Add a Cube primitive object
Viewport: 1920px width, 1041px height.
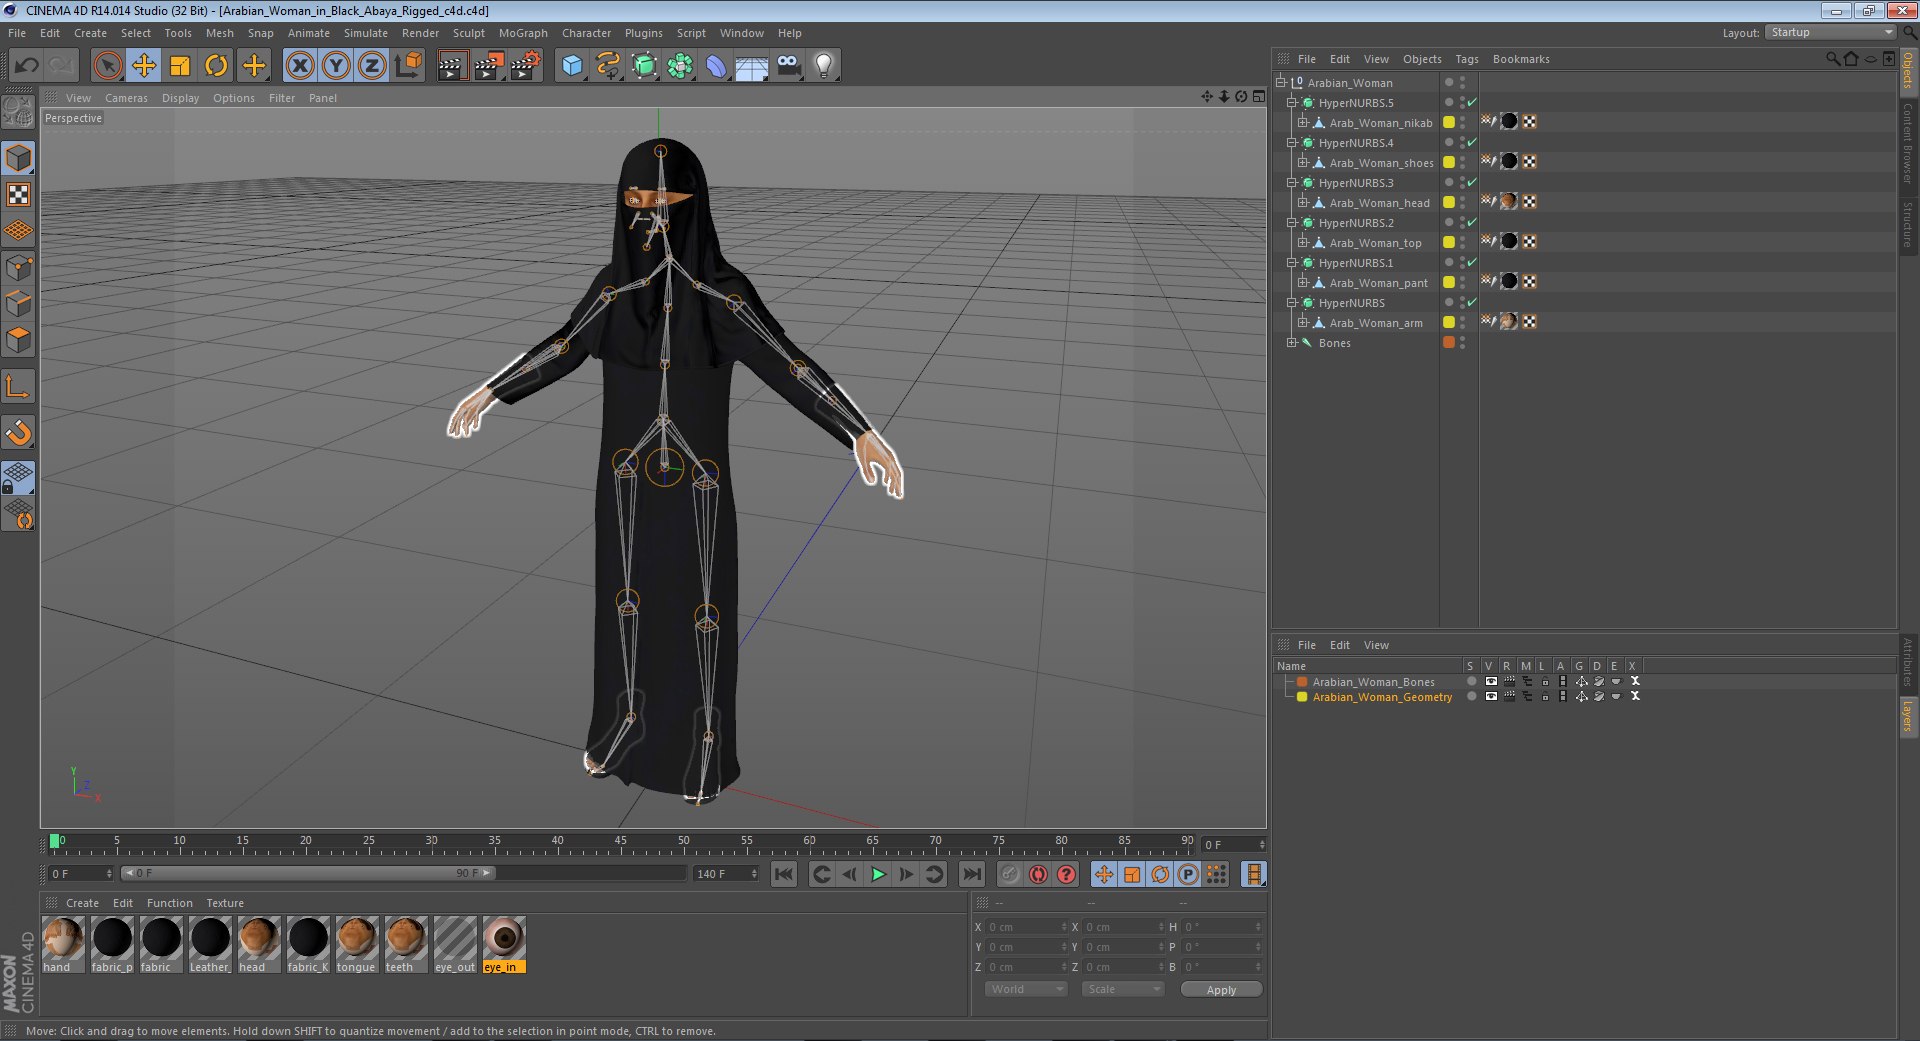(572, 66)
